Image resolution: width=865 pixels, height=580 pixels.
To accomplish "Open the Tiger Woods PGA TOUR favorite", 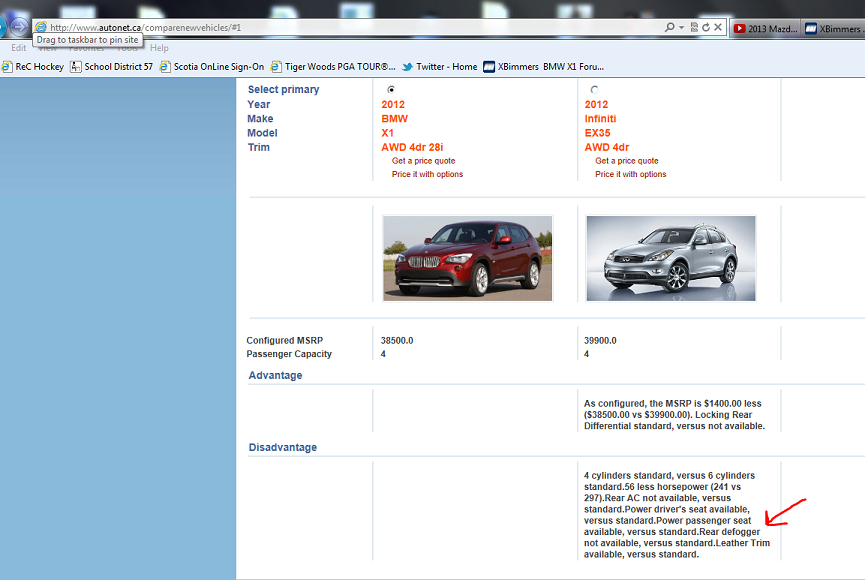I will (333, 67).
